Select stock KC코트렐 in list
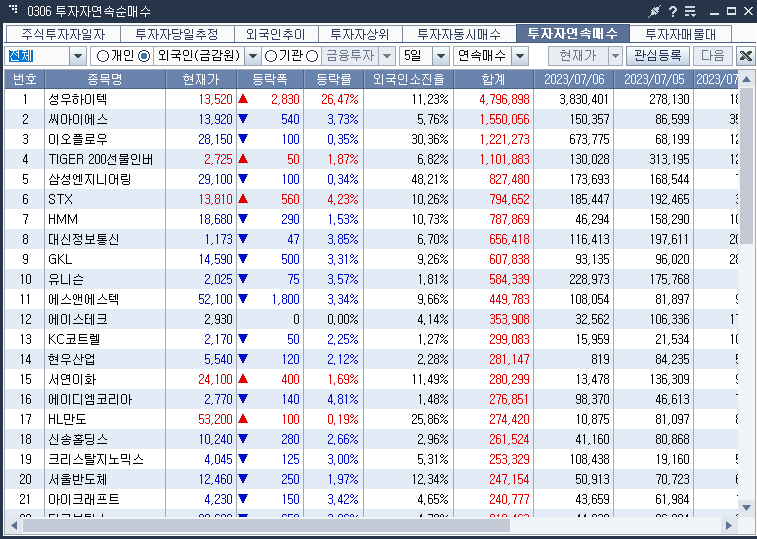This screenshot has width=757, height=539. (73, 339)
